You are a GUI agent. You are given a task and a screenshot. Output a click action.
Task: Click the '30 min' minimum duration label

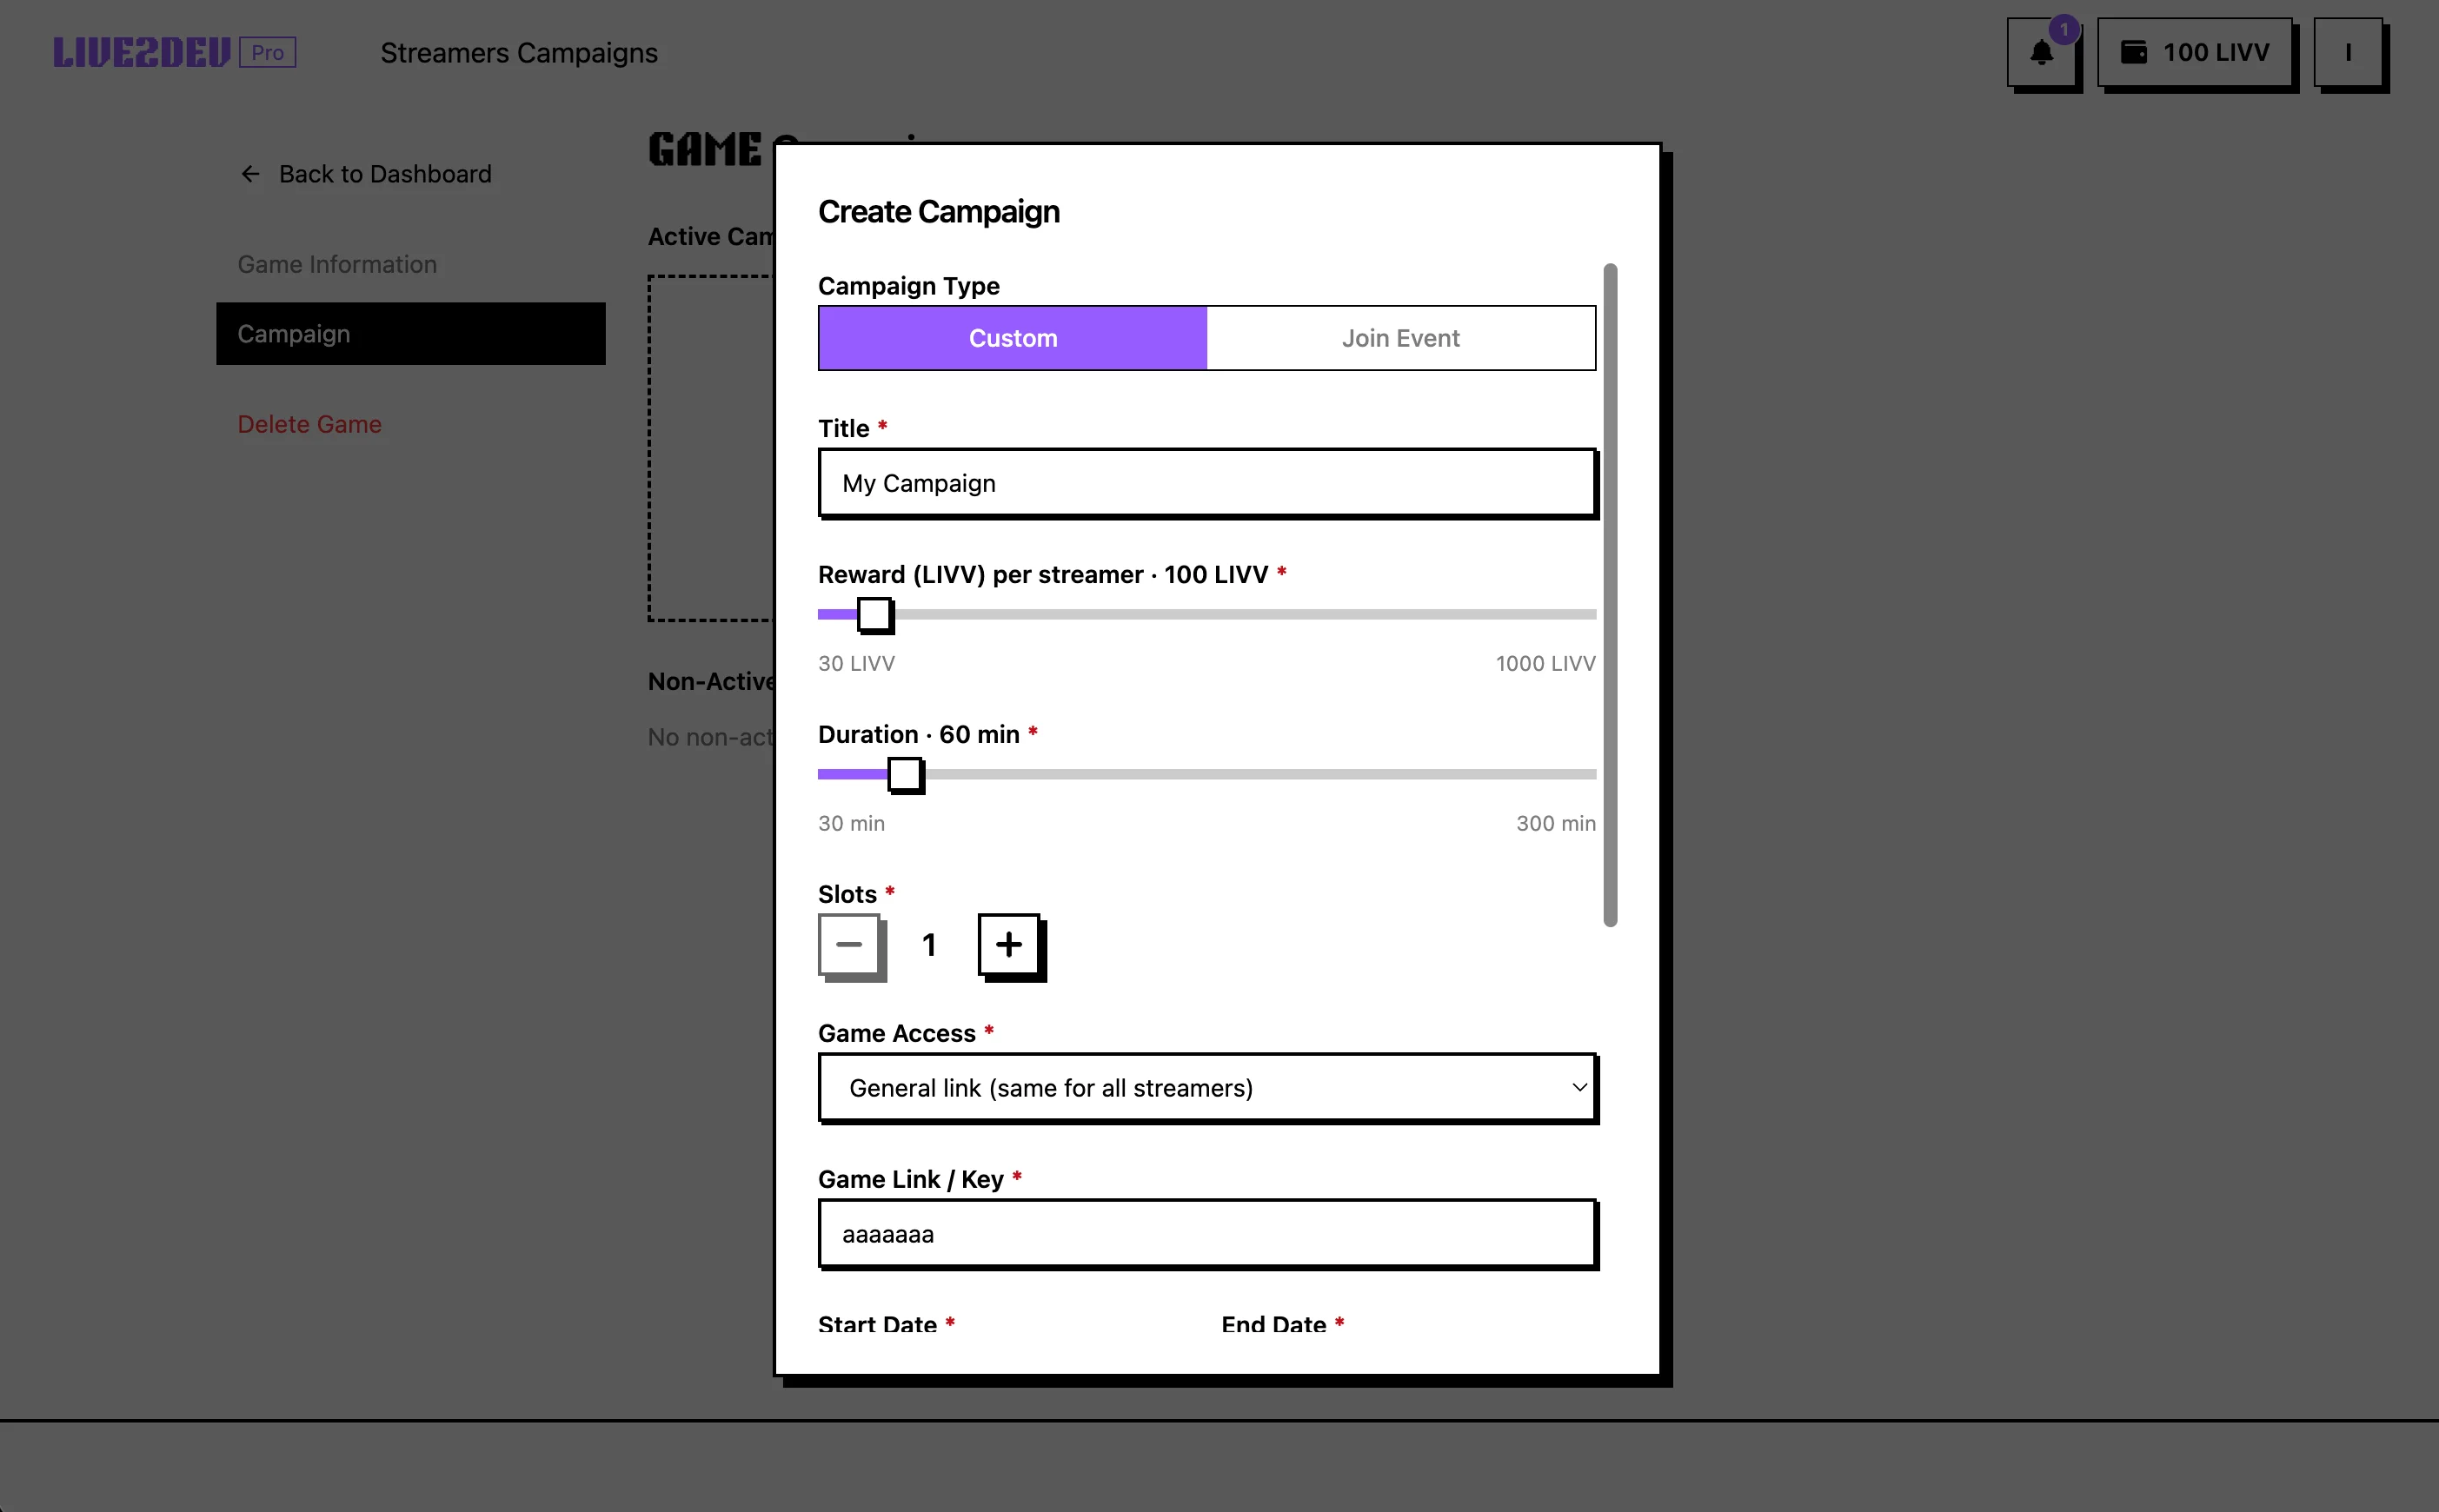852,823
